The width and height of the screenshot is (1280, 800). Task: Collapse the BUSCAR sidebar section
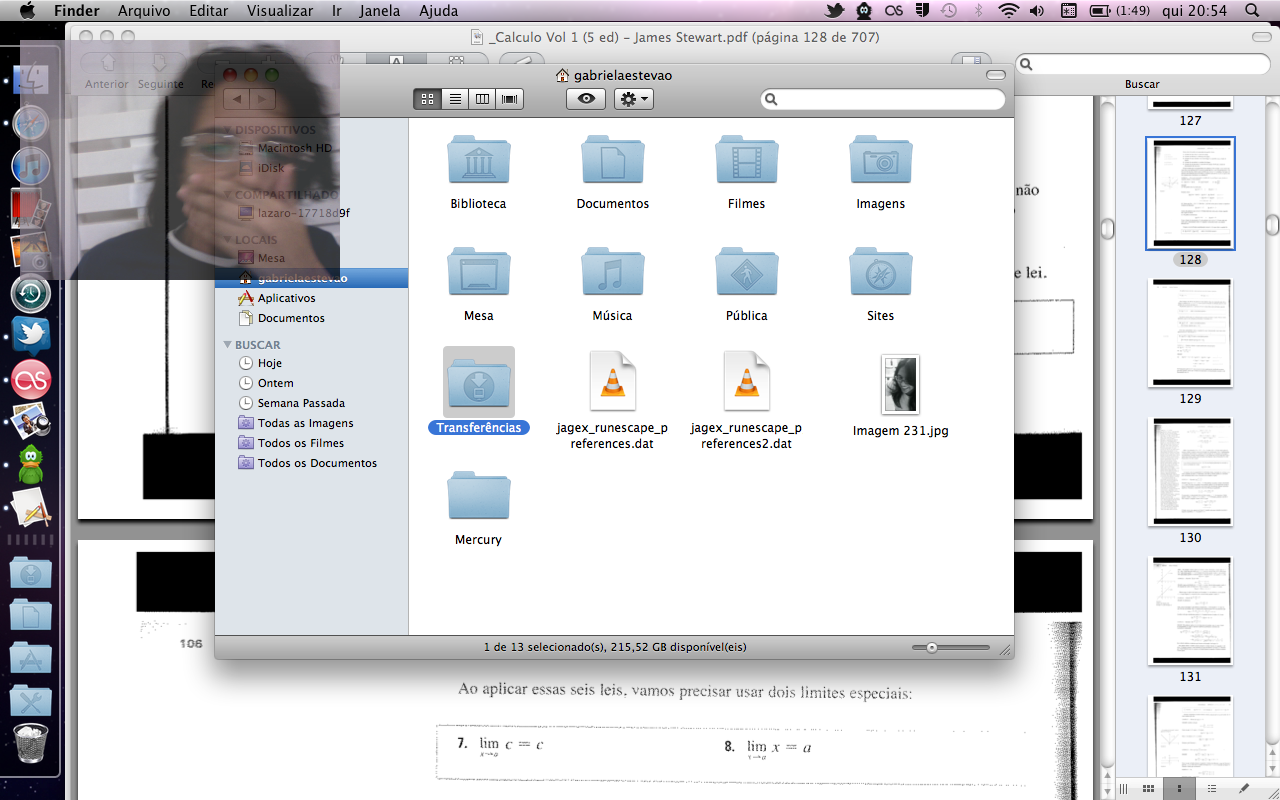point(228,345)
